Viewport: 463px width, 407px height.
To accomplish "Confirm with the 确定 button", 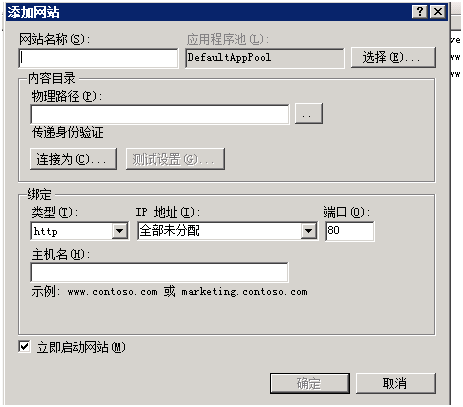I will coord(310,383).
